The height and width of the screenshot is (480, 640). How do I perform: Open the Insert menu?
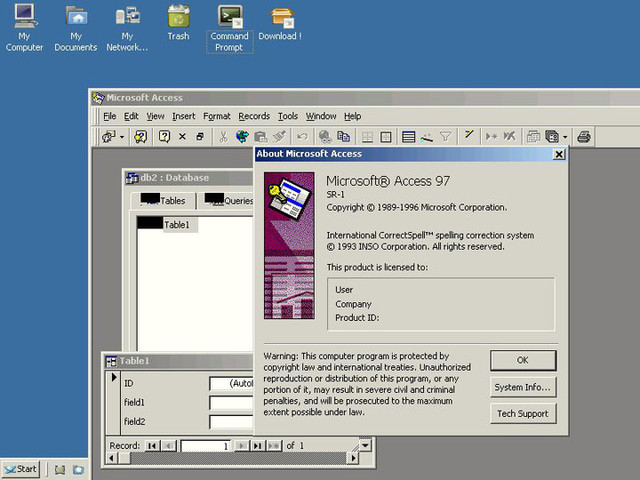pos(184,116)
